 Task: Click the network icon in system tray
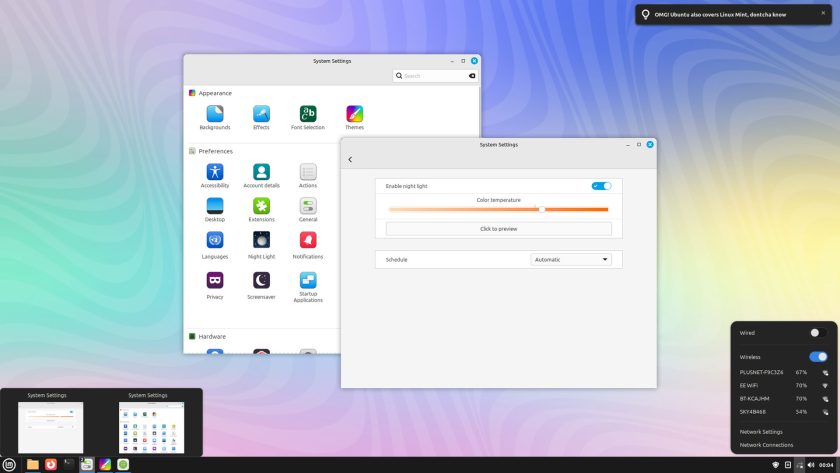799,465
